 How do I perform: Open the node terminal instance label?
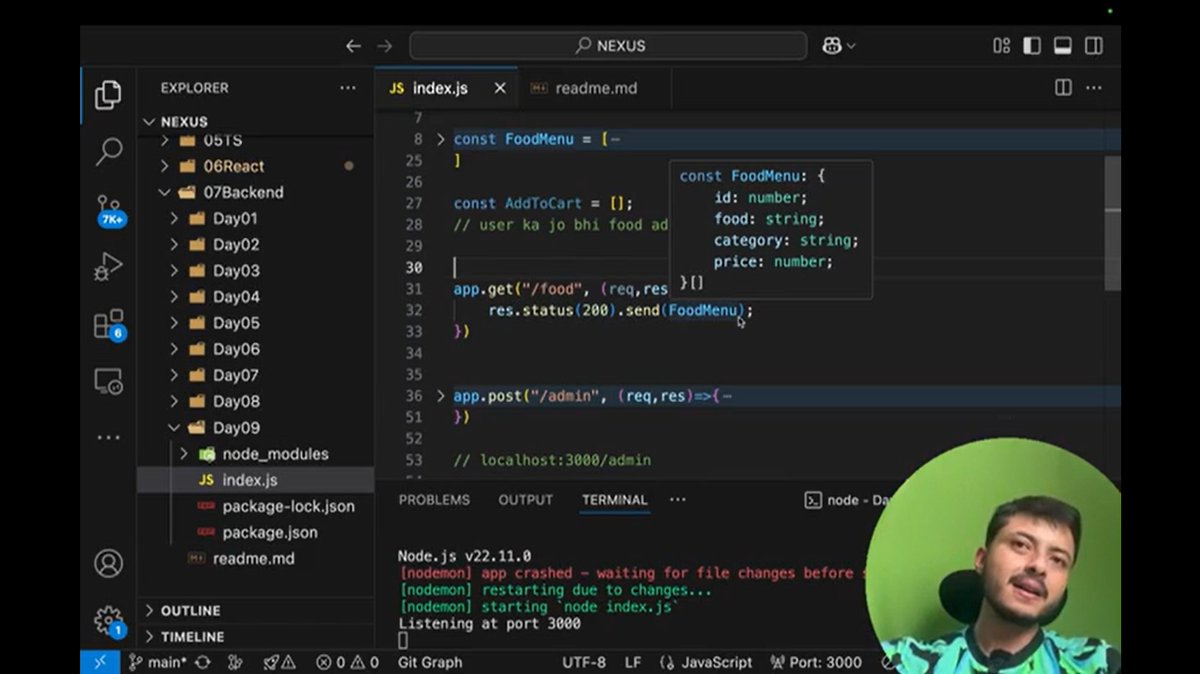tap(847, 500)
